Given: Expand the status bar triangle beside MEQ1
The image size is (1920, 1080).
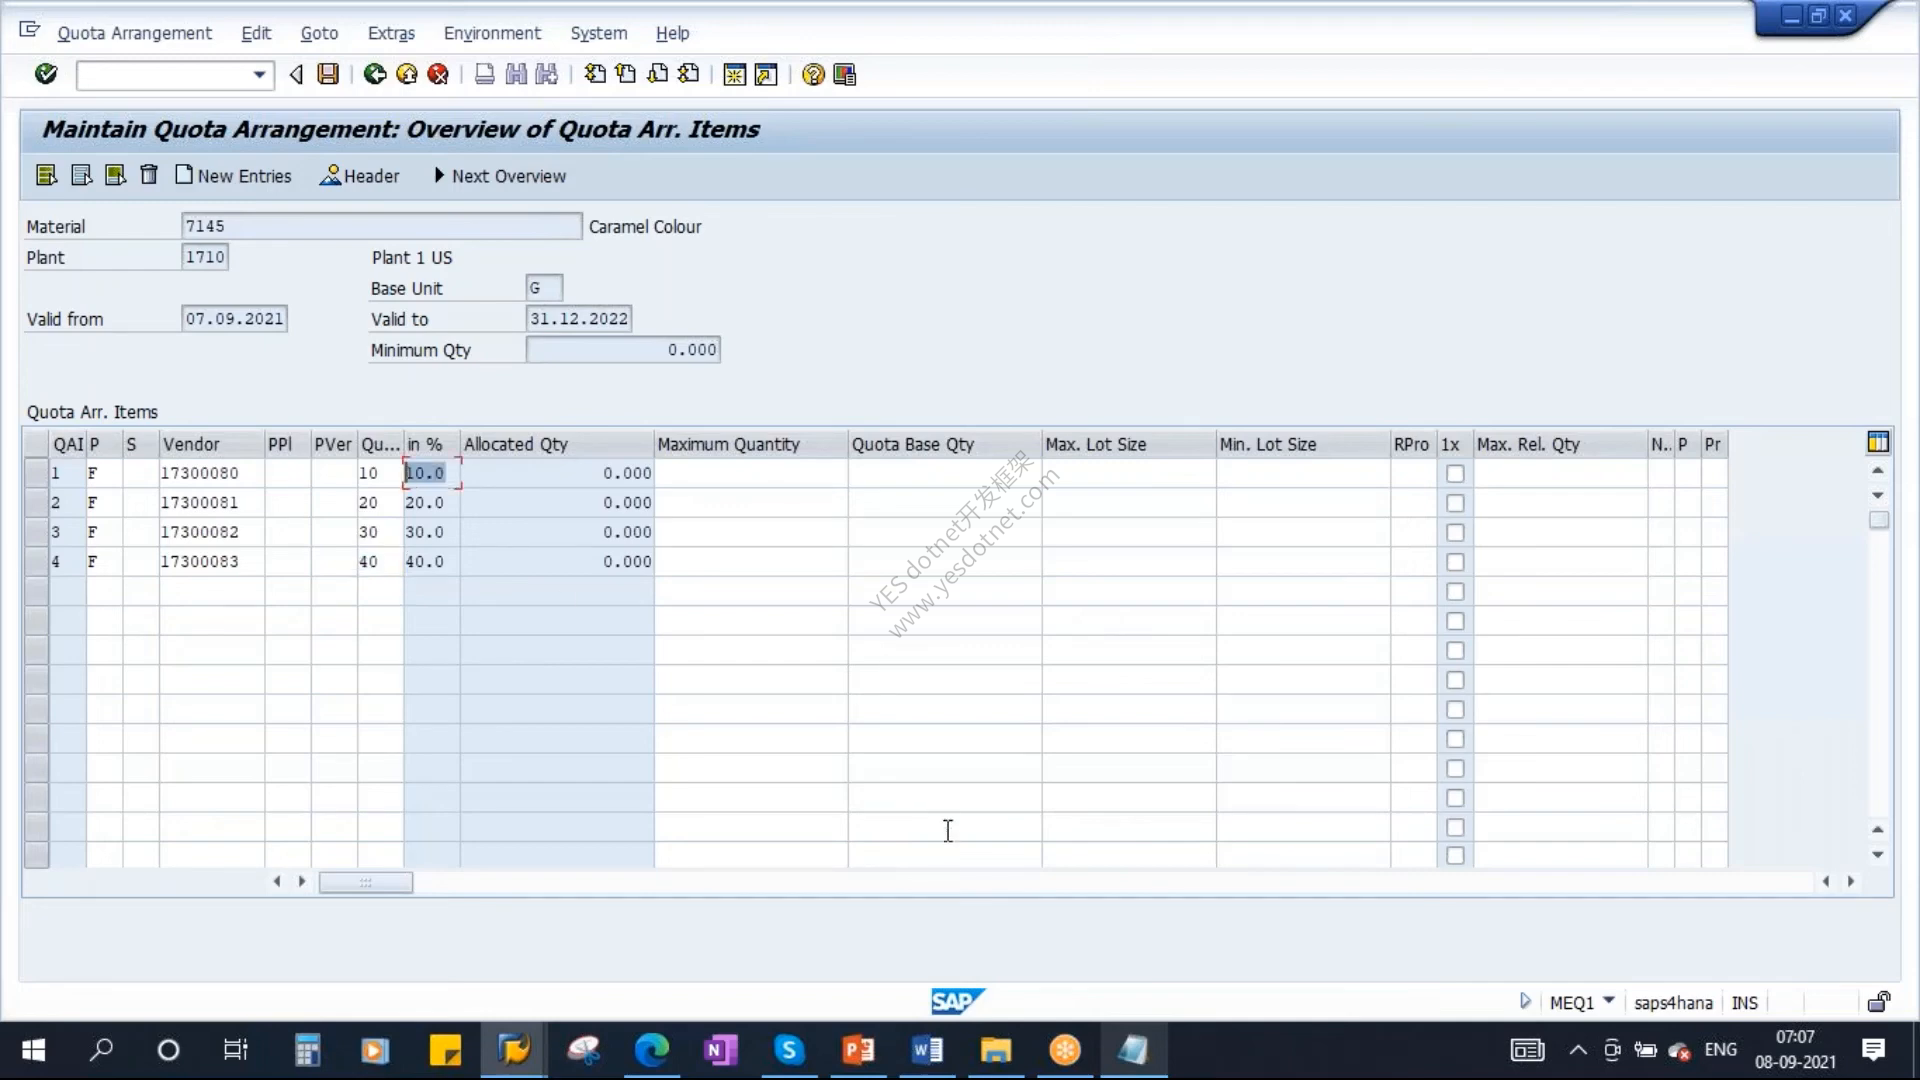Looking at the screenshot, I should [1524, 1001].
